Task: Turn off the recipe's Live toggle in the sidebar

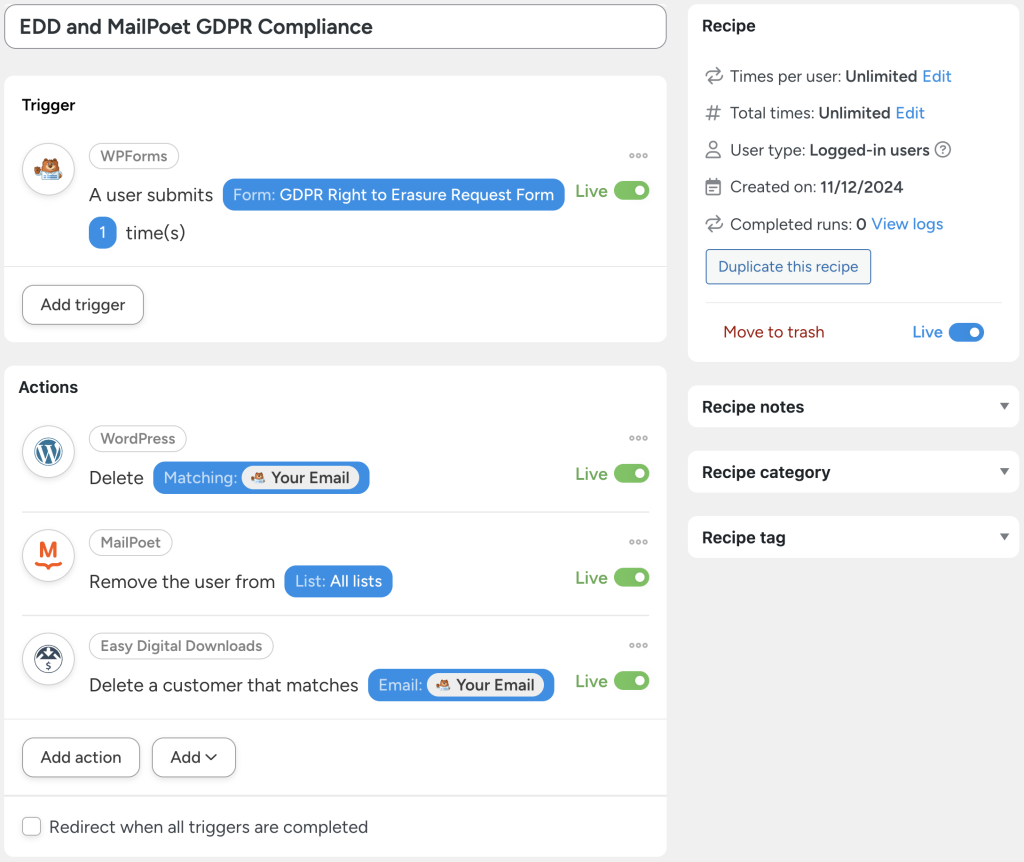Action: coord(967,332)
